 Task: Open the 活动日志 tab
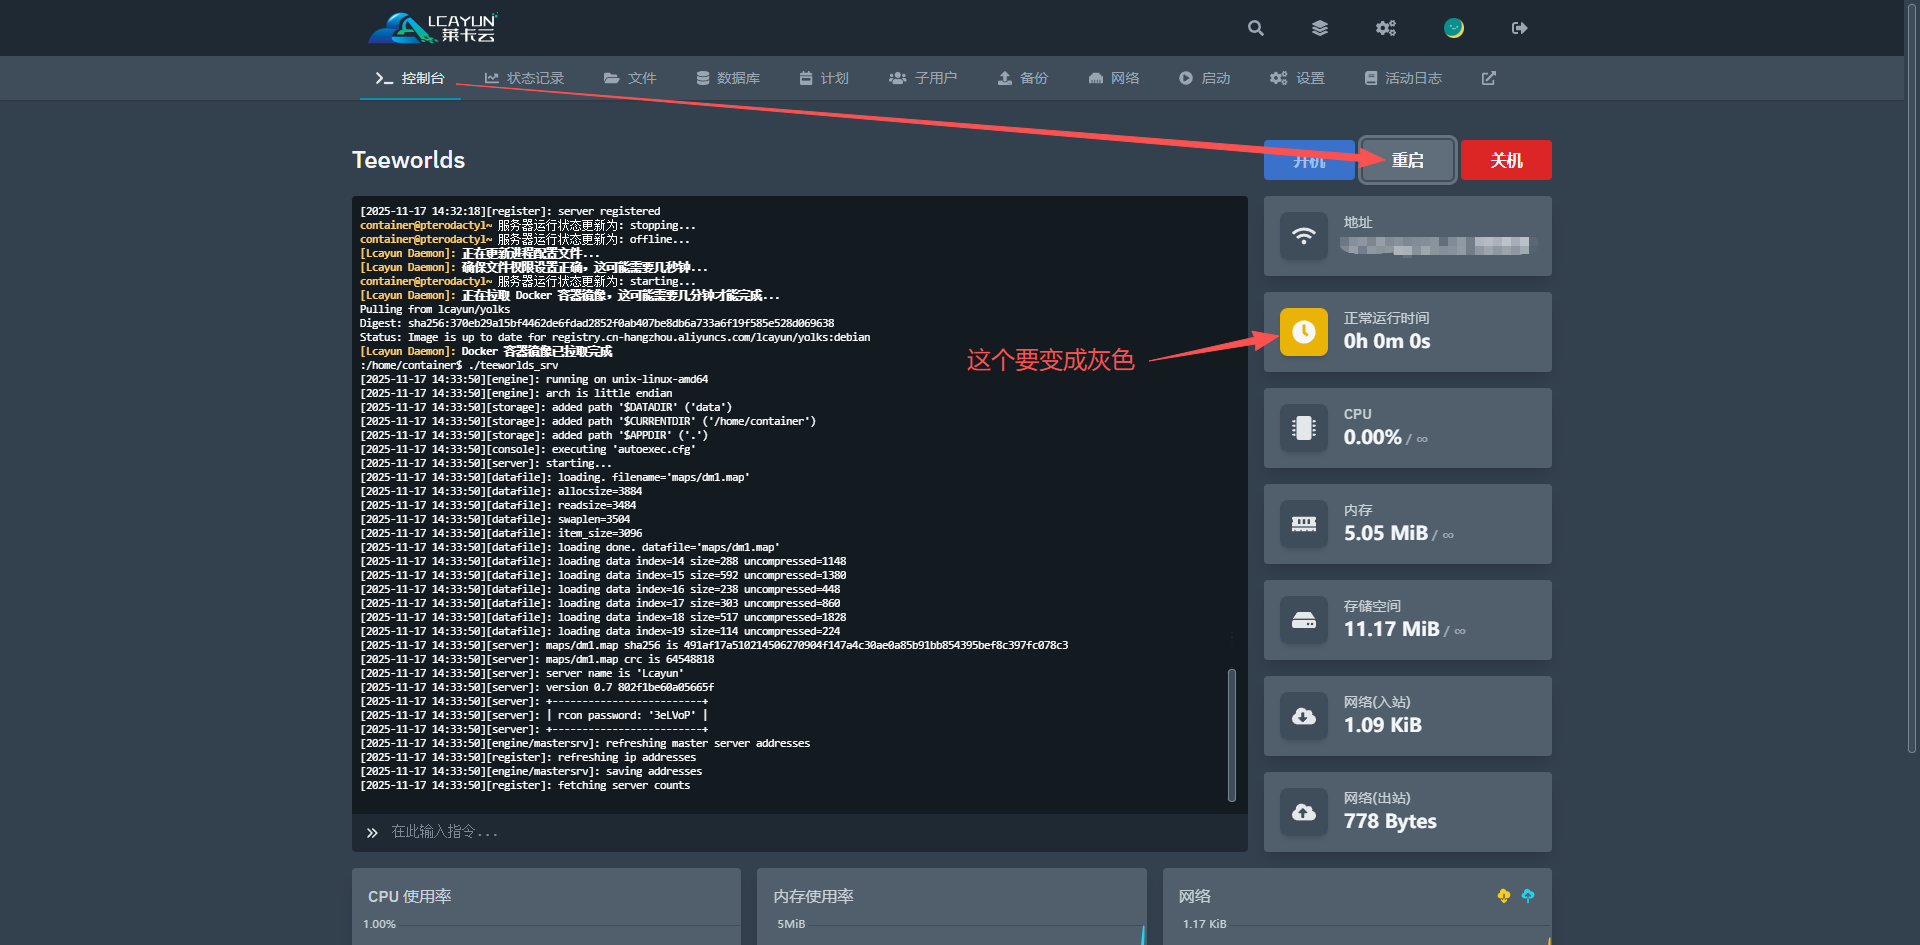pyautogui.click(x=1403, y=78)
